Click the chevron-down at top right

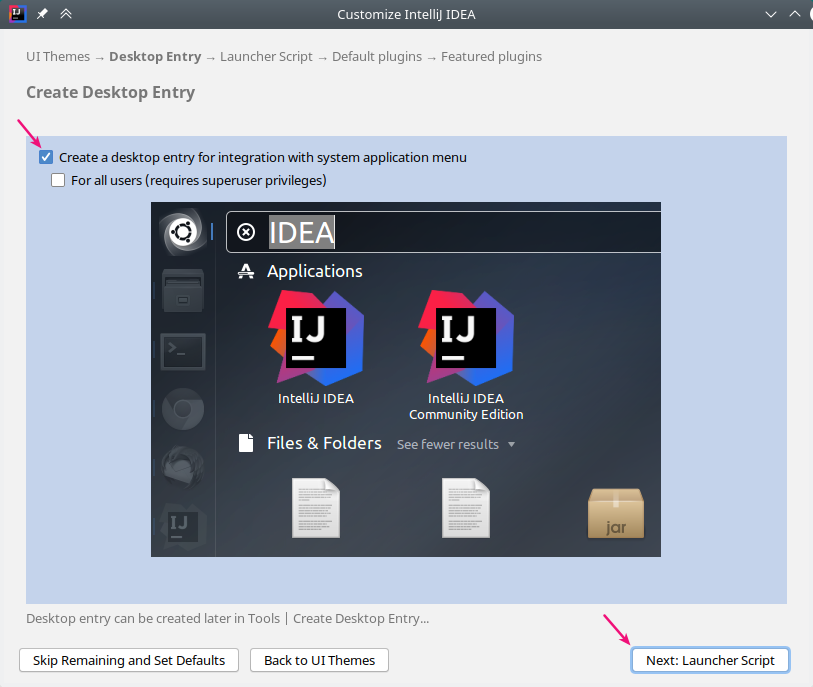tap(773, 14)
